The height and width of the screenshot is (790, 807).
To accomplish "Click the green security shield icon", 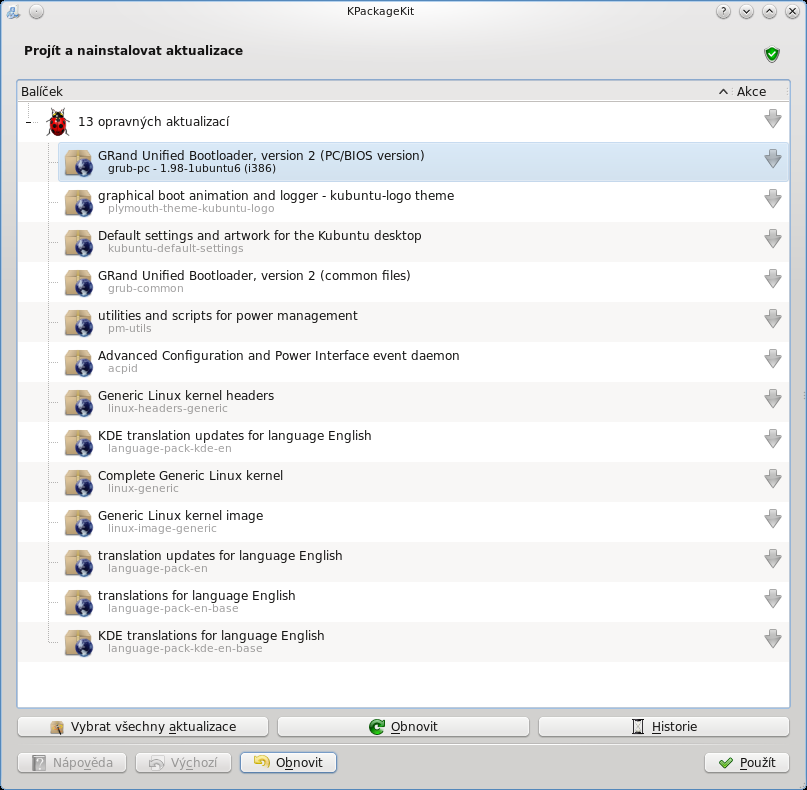I will coord(771,54).
